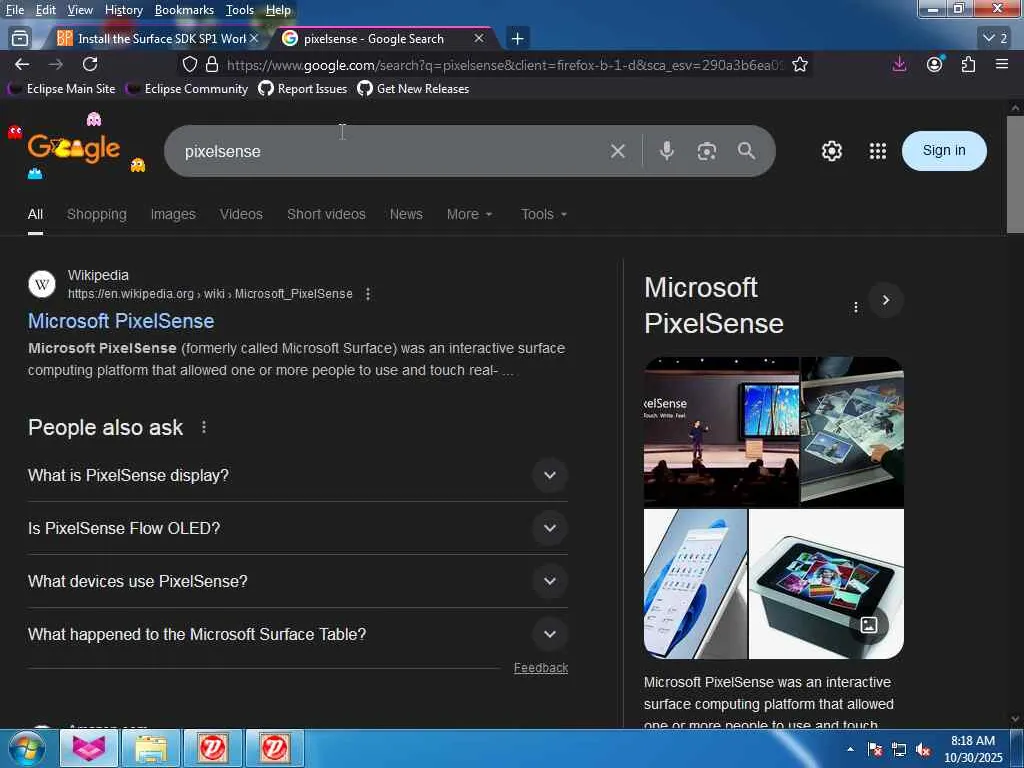Open the network tray icon
1024x768 pixels.
point(899,750)
